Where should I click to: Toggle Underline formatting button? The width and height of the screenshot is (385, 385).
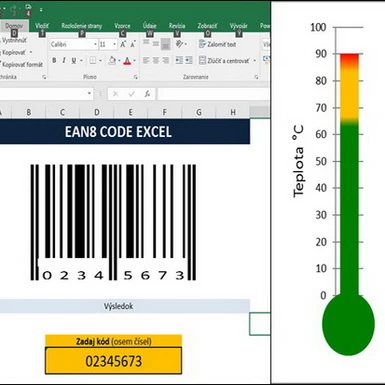click(74, 61)
